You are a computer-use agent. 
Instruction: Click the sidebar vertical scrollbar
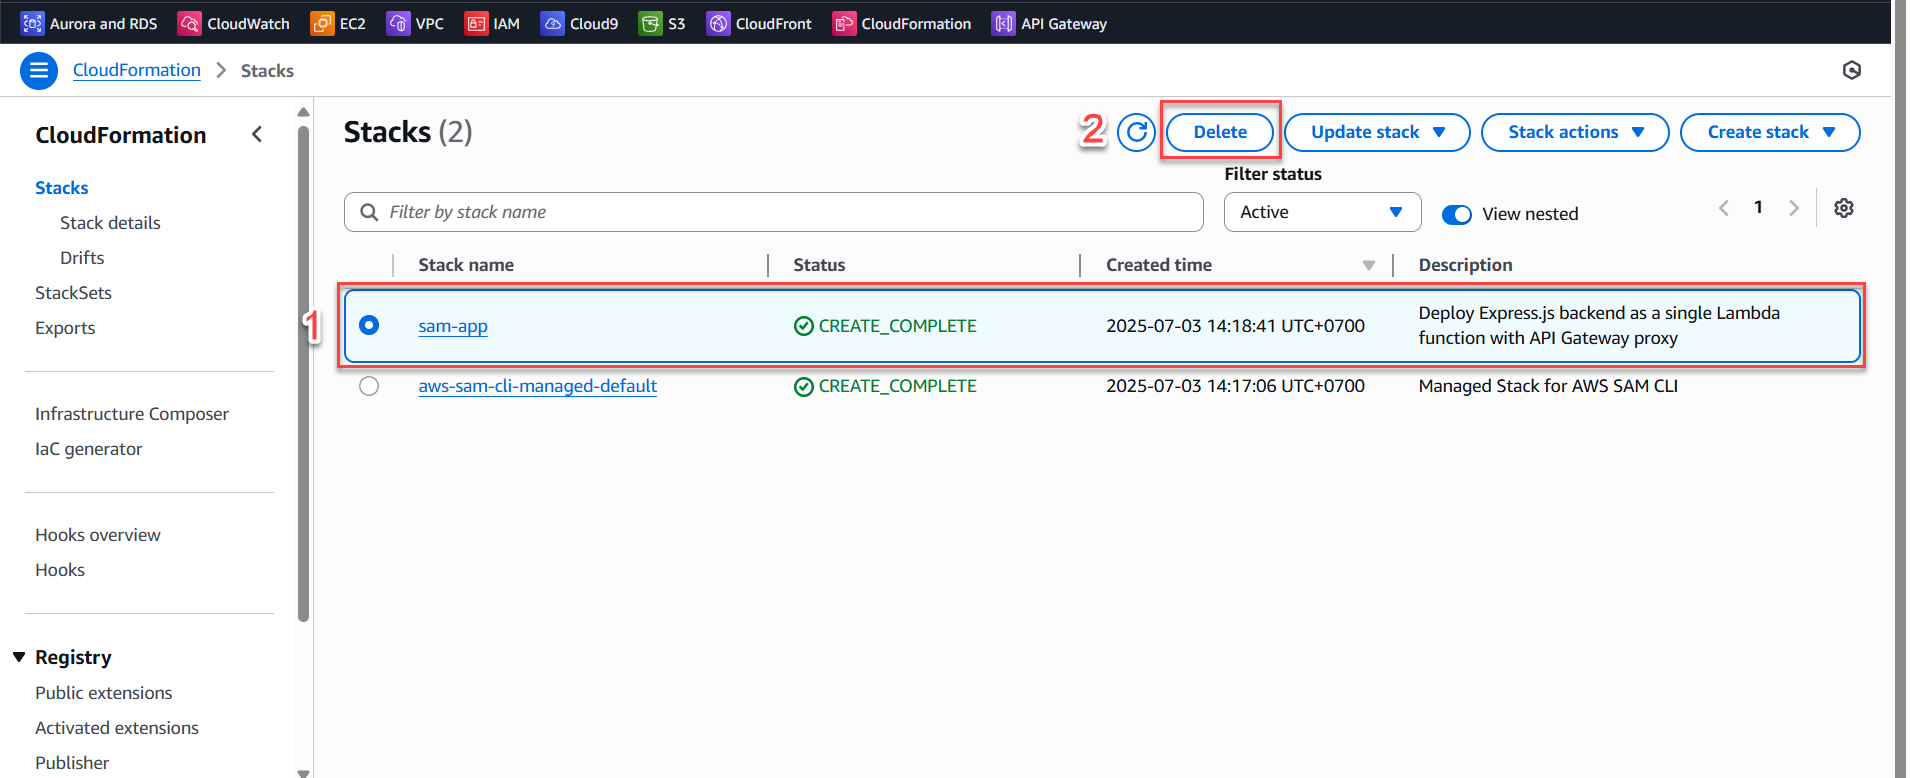pos(303,372)
